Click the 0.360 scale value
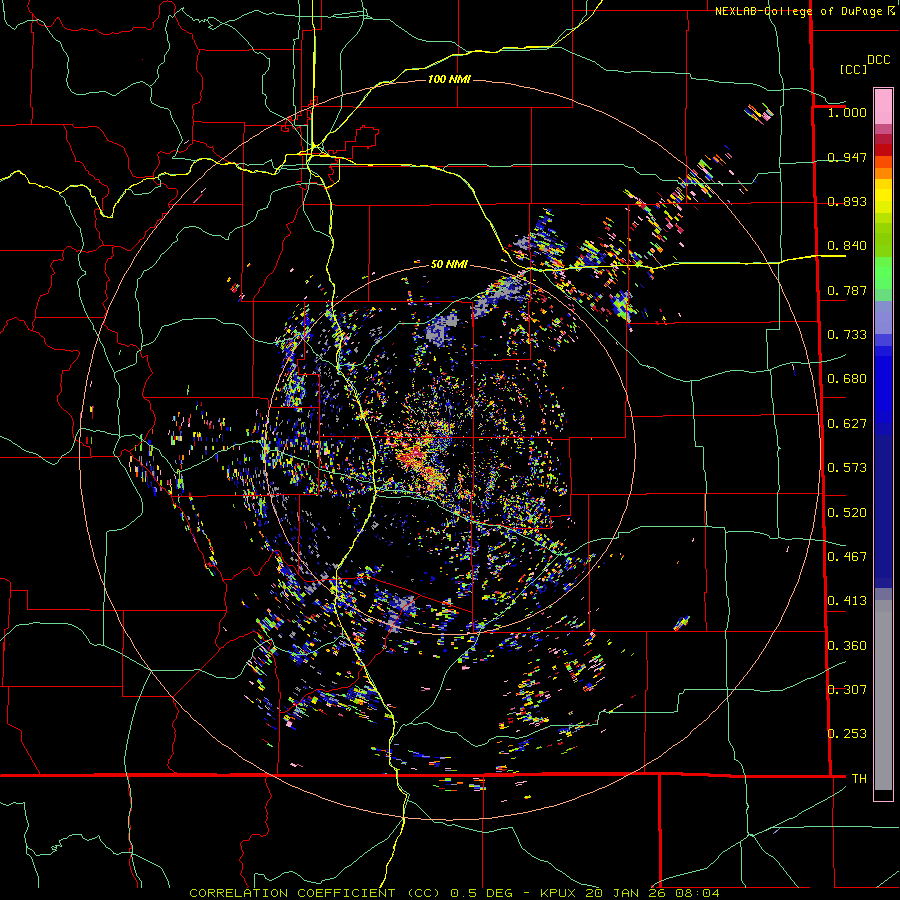 click(847, 646)
